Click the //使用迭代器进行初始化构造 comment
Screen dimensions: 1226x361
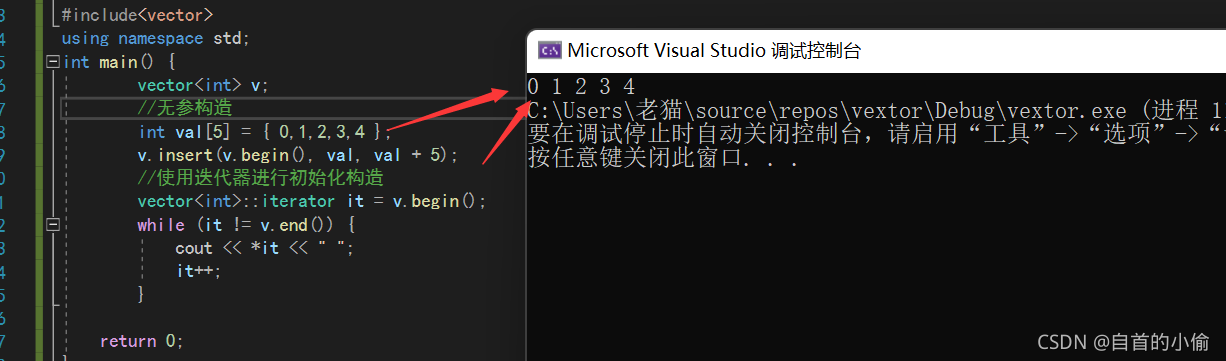[x=261, y=178]
